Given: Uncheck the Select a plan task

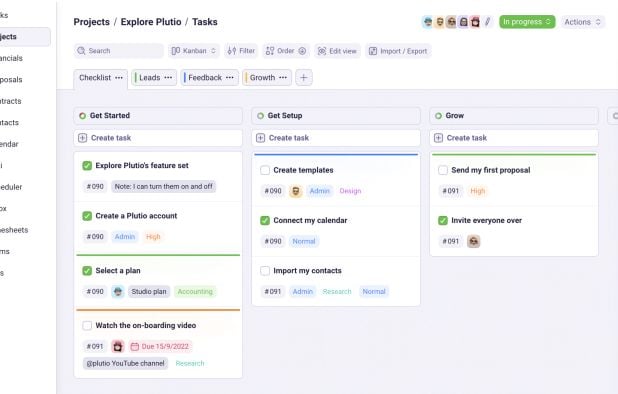Looking at the screenshot, I should tap(87, 271).
